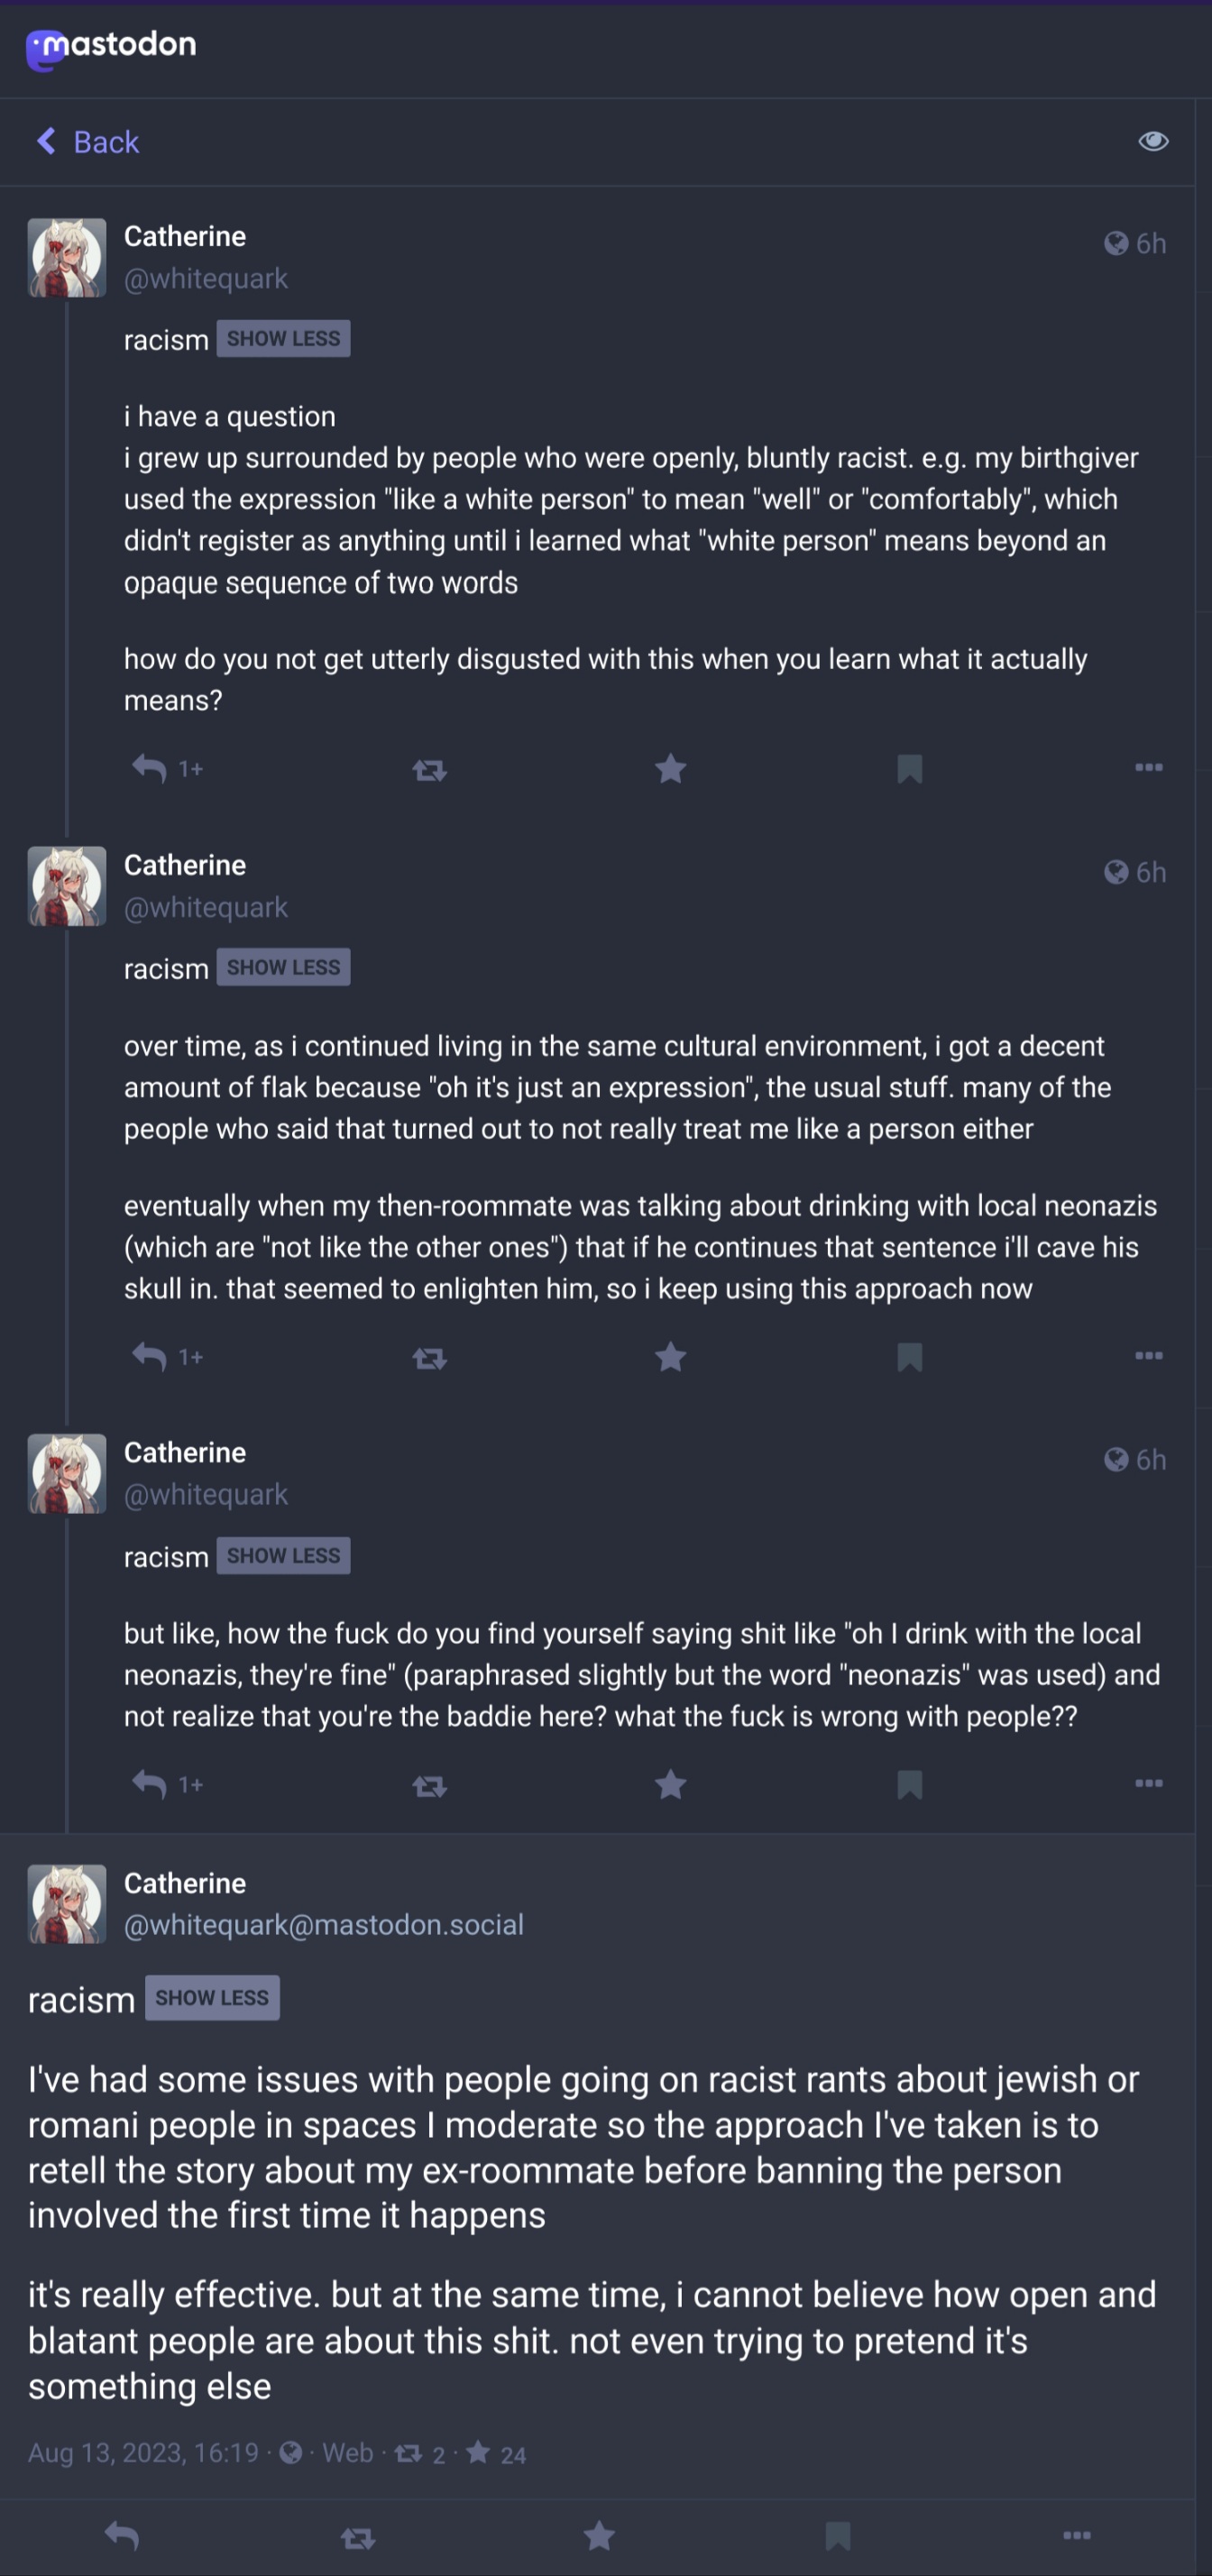Collapse first post with SHOW LESS

tap(283, 339)
